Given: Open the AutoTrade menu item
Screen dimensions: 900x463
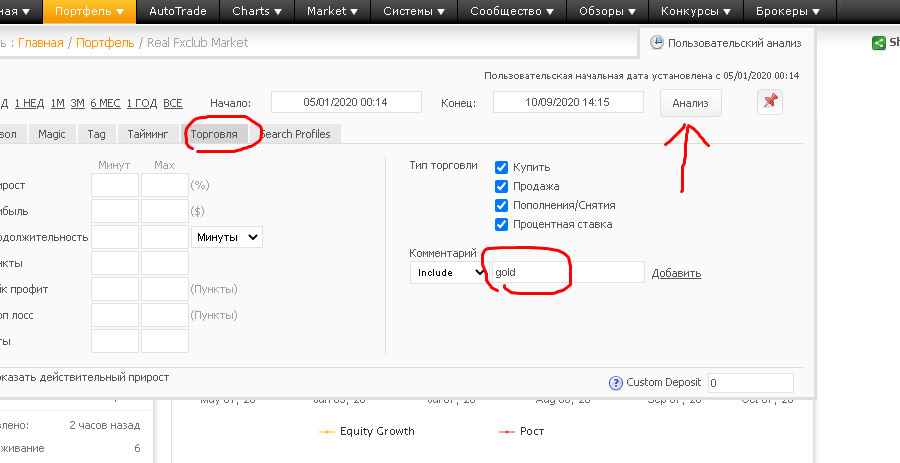Looking at the screenshot, I should point(177,11).
